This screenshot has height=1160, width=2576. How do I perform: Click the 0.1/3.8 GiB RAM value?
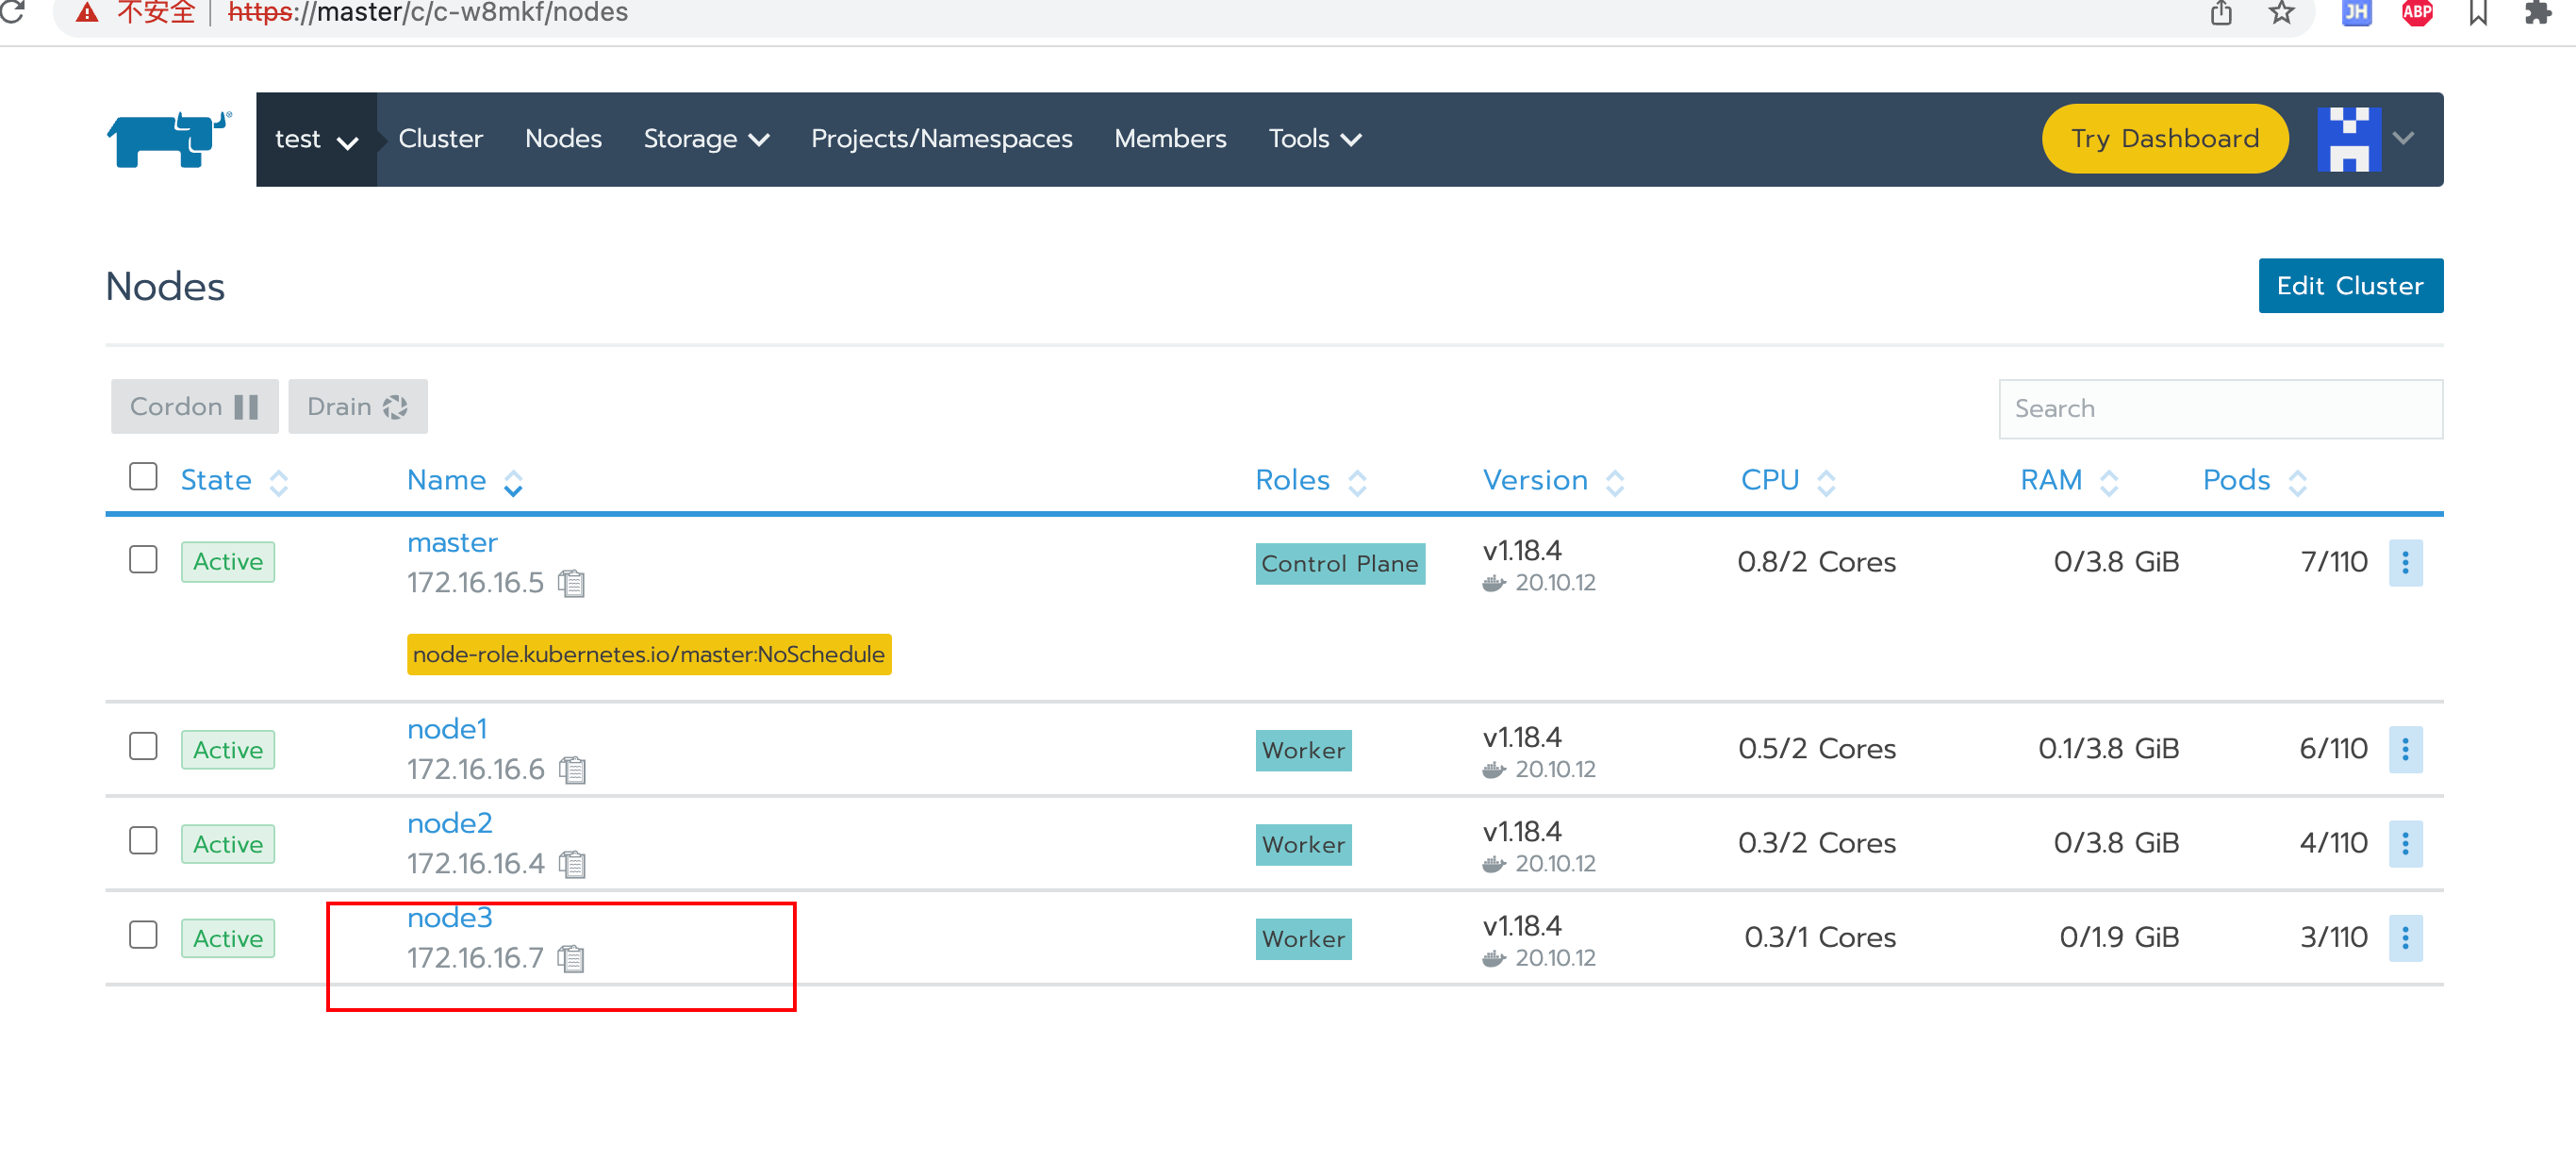click(x=2108, y=749)
